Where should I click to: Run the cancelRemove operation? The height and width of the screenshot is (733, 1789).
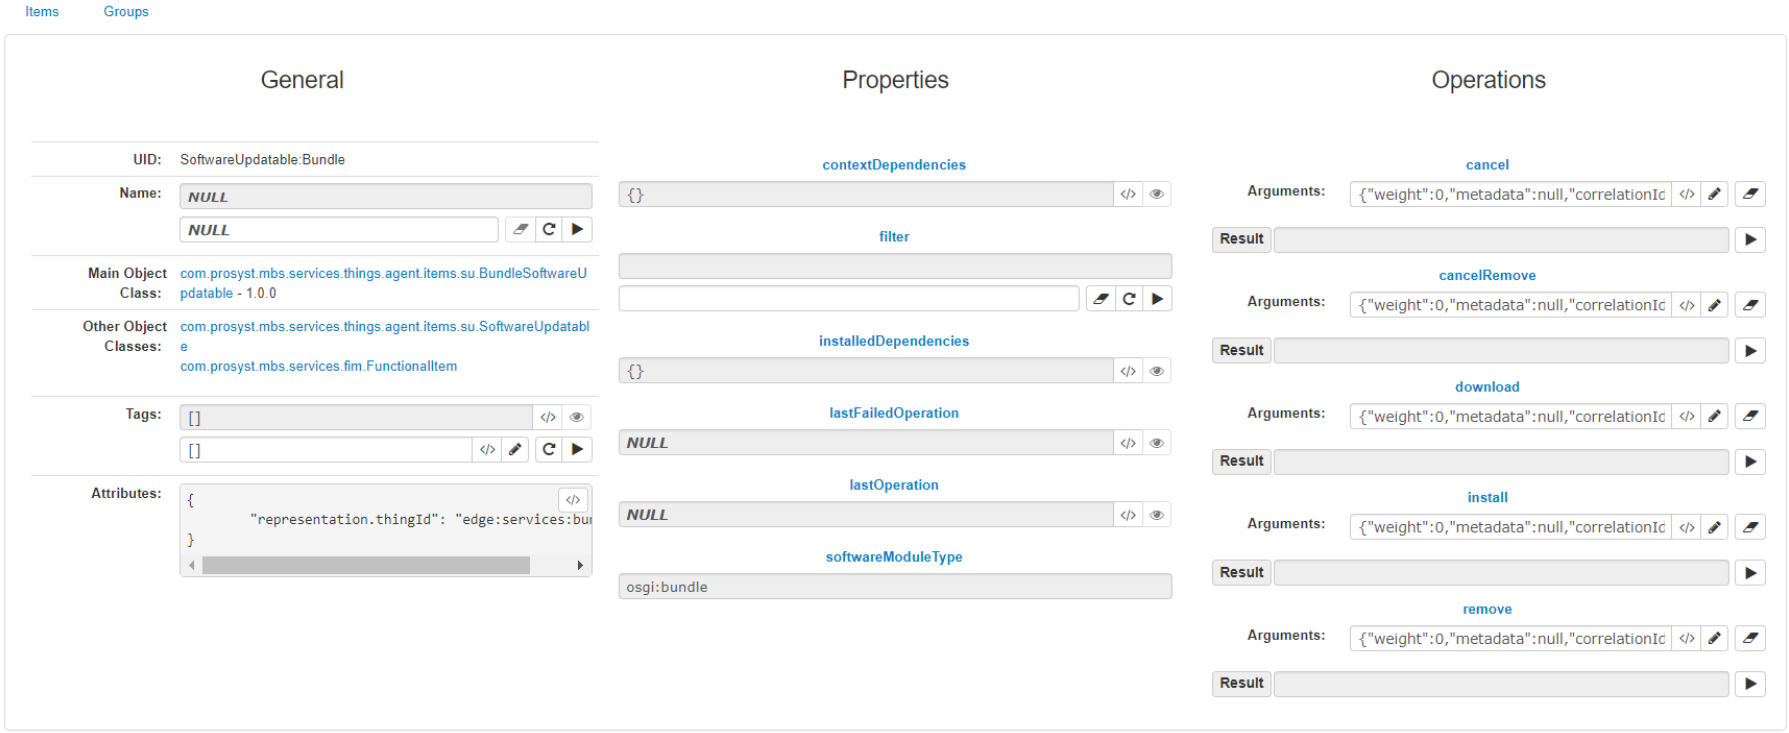(1750, 350)
